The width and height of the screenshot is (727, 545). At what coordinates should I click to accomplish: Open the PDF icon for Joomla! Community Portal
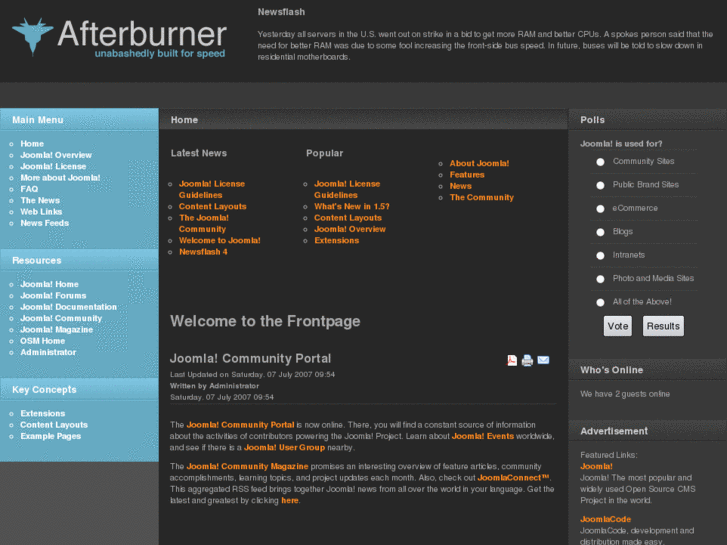512,360
